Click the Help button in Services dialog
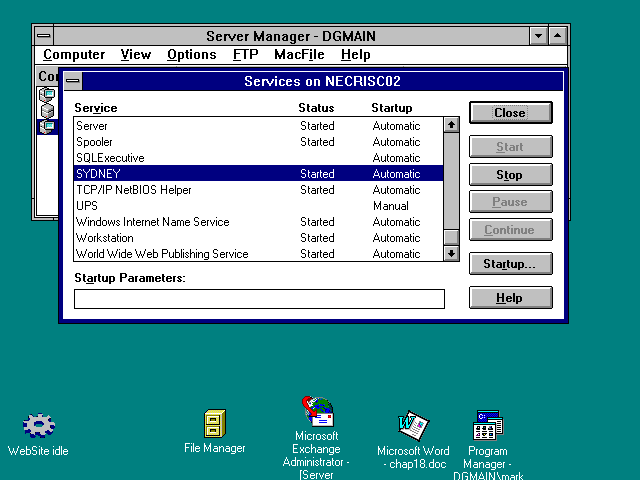Viewport: 640px width, 480px height. point(511,298)
